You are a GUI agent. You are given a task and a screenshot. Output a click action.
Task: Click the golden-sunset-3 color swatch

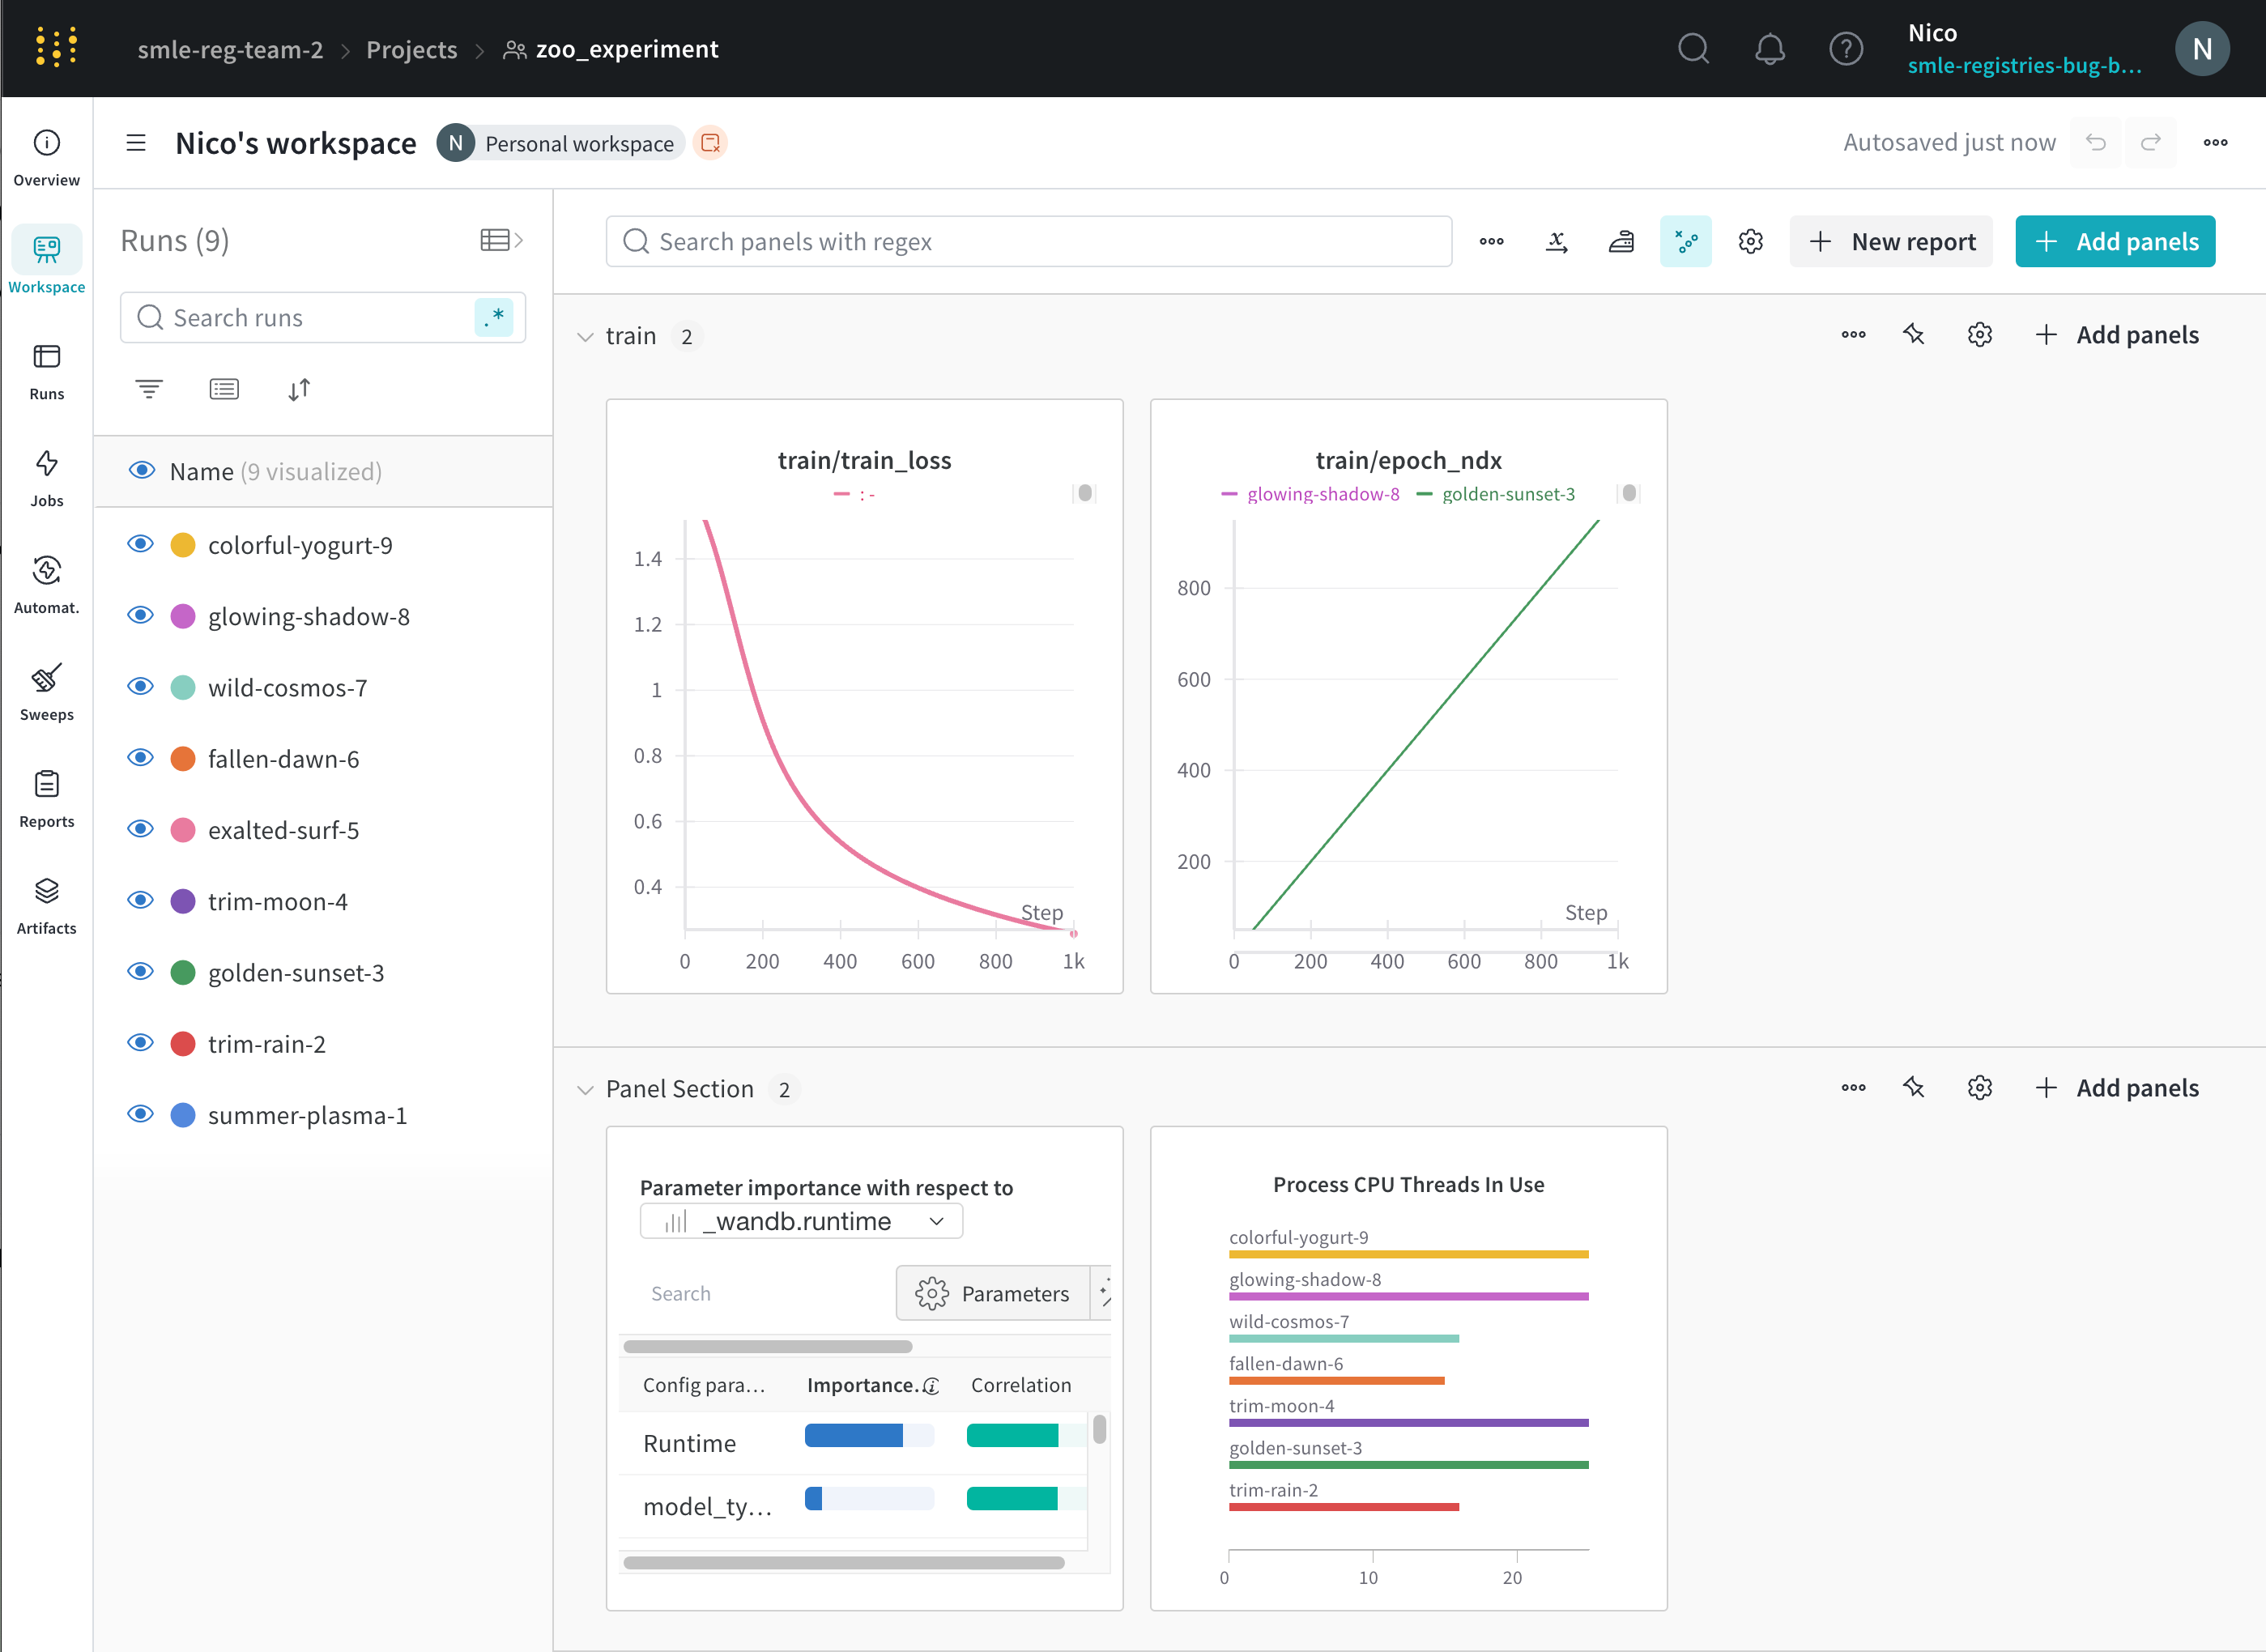(x=183, y=972)
